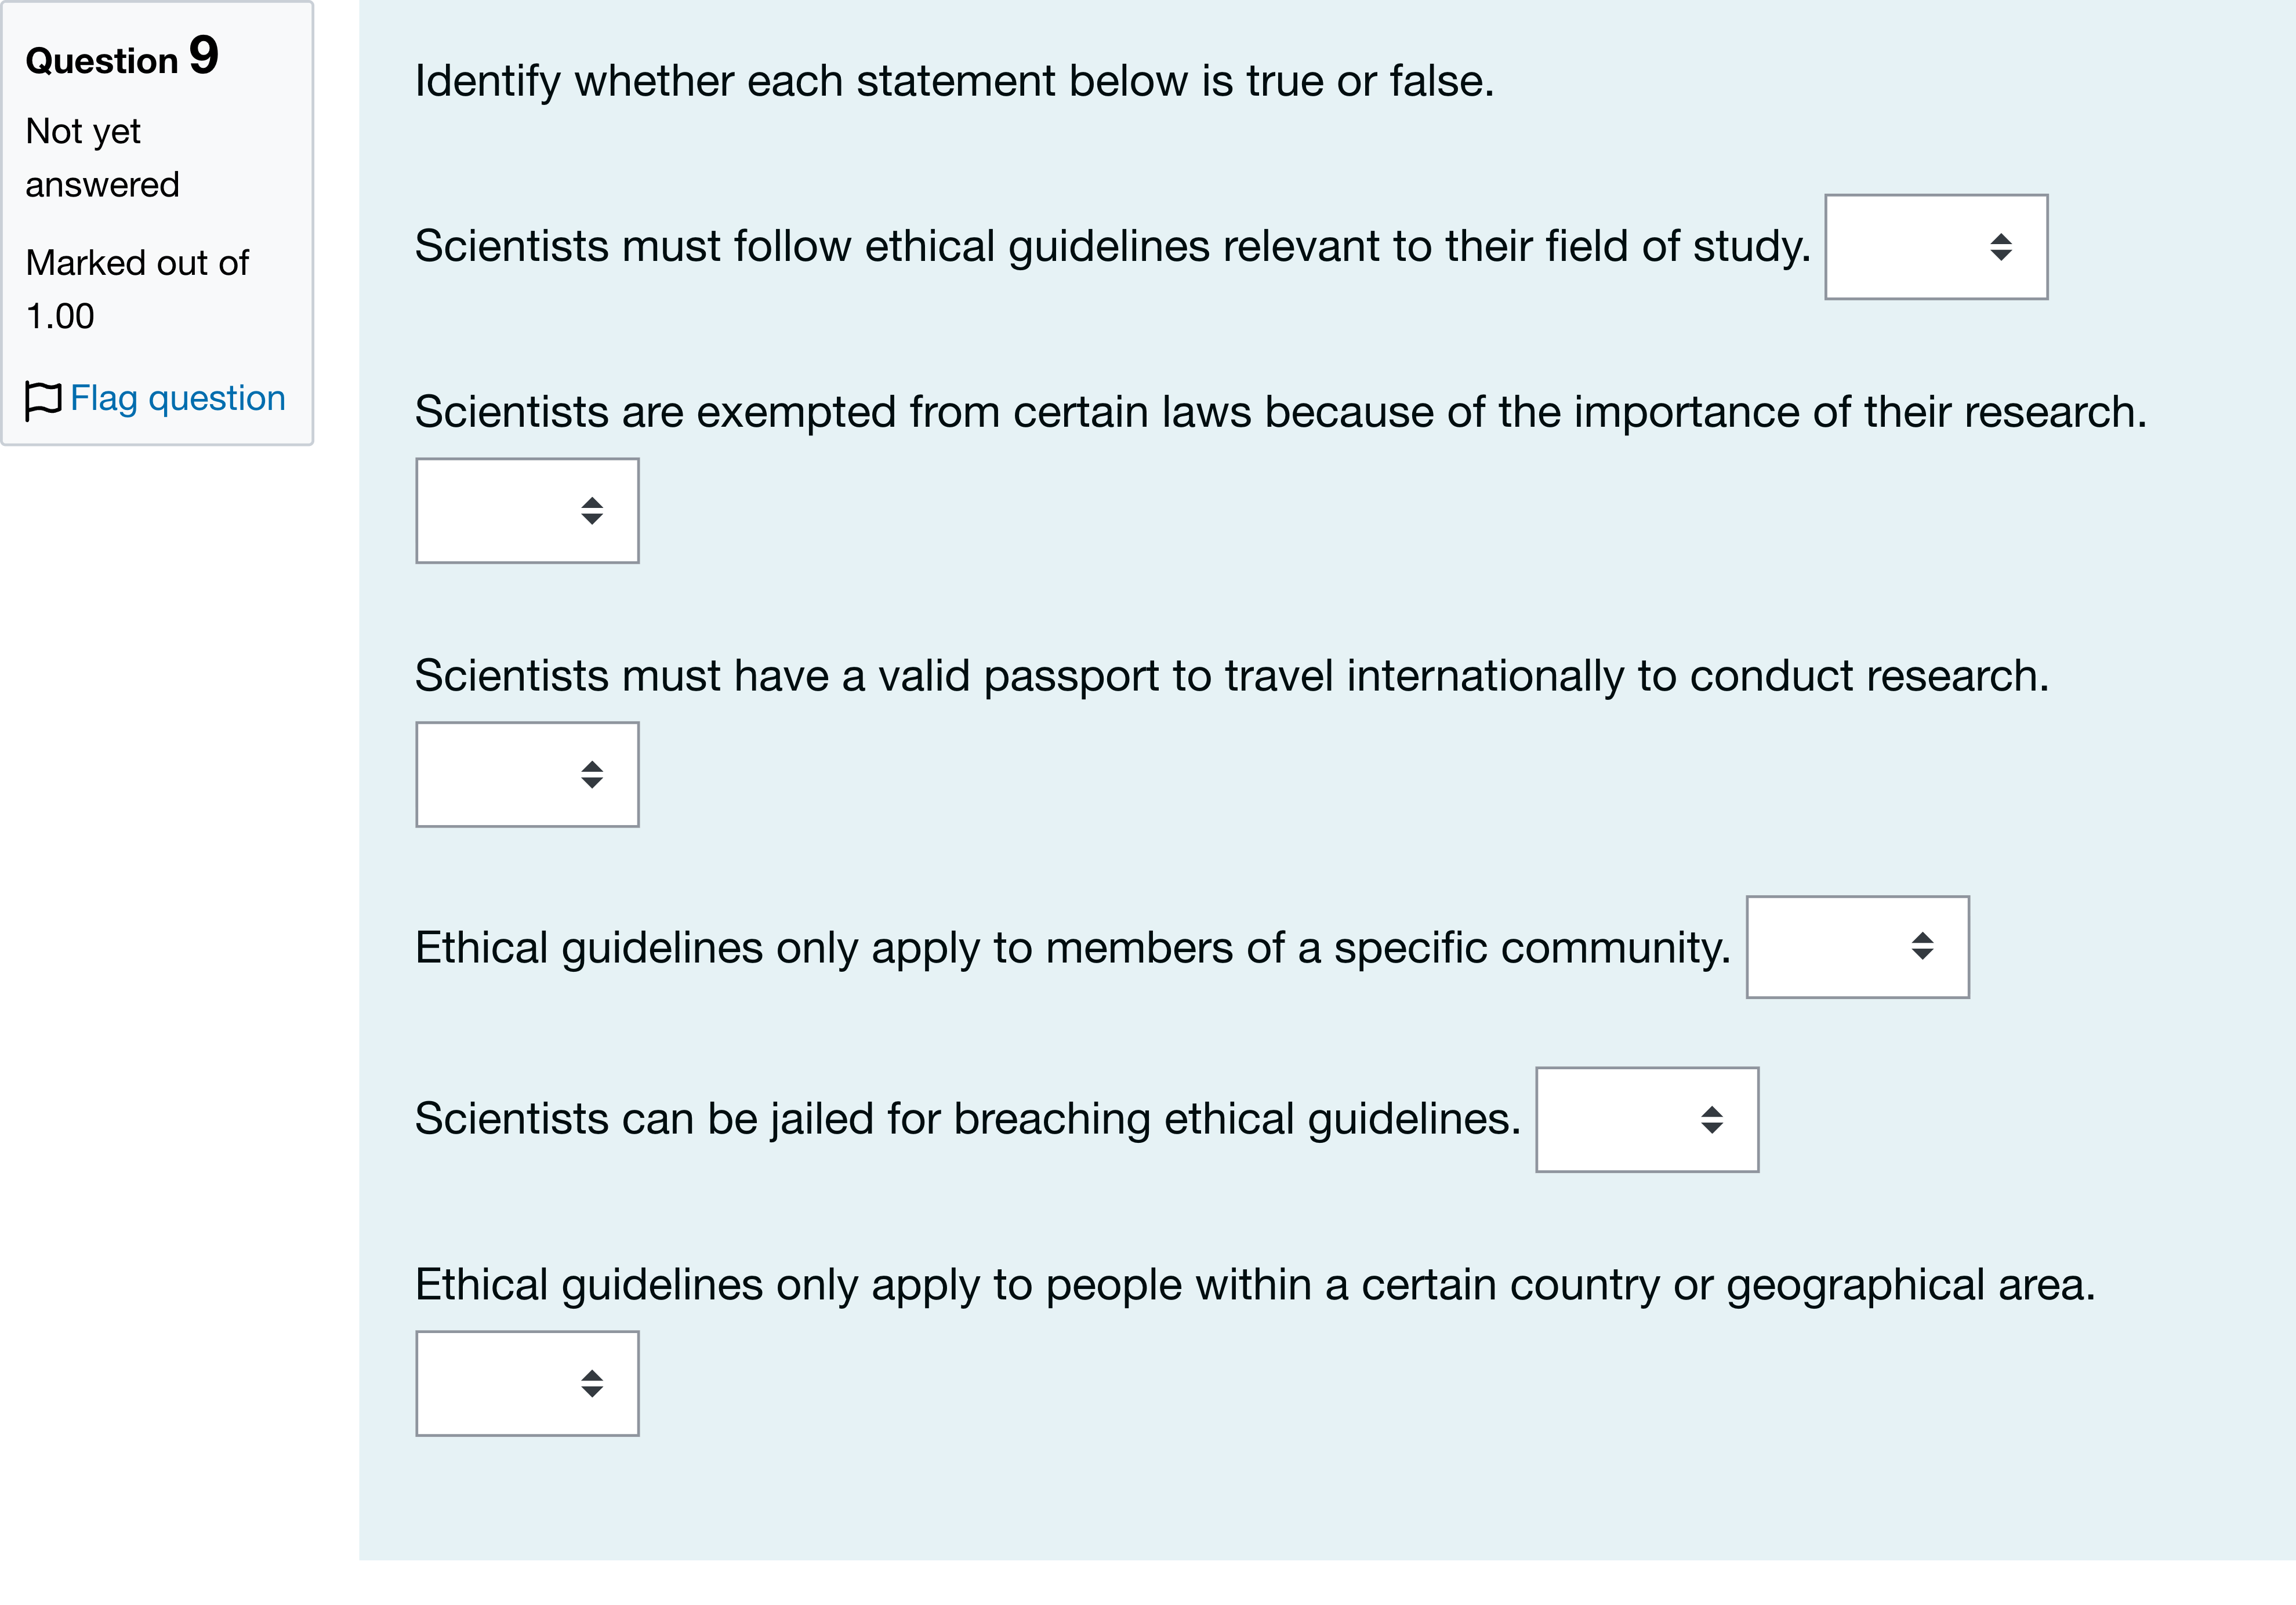Click up-down arrows in jailed for breaching dropdown

1712,1120
